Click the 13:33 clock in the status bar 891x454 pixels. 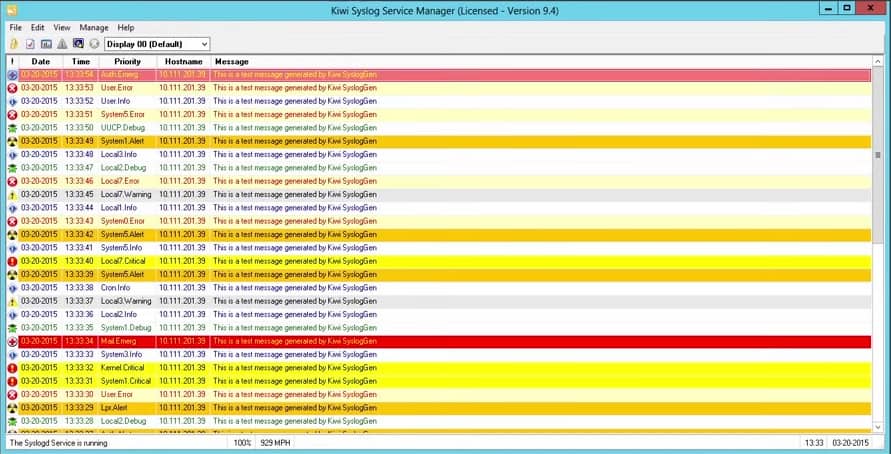coord(813,443)
